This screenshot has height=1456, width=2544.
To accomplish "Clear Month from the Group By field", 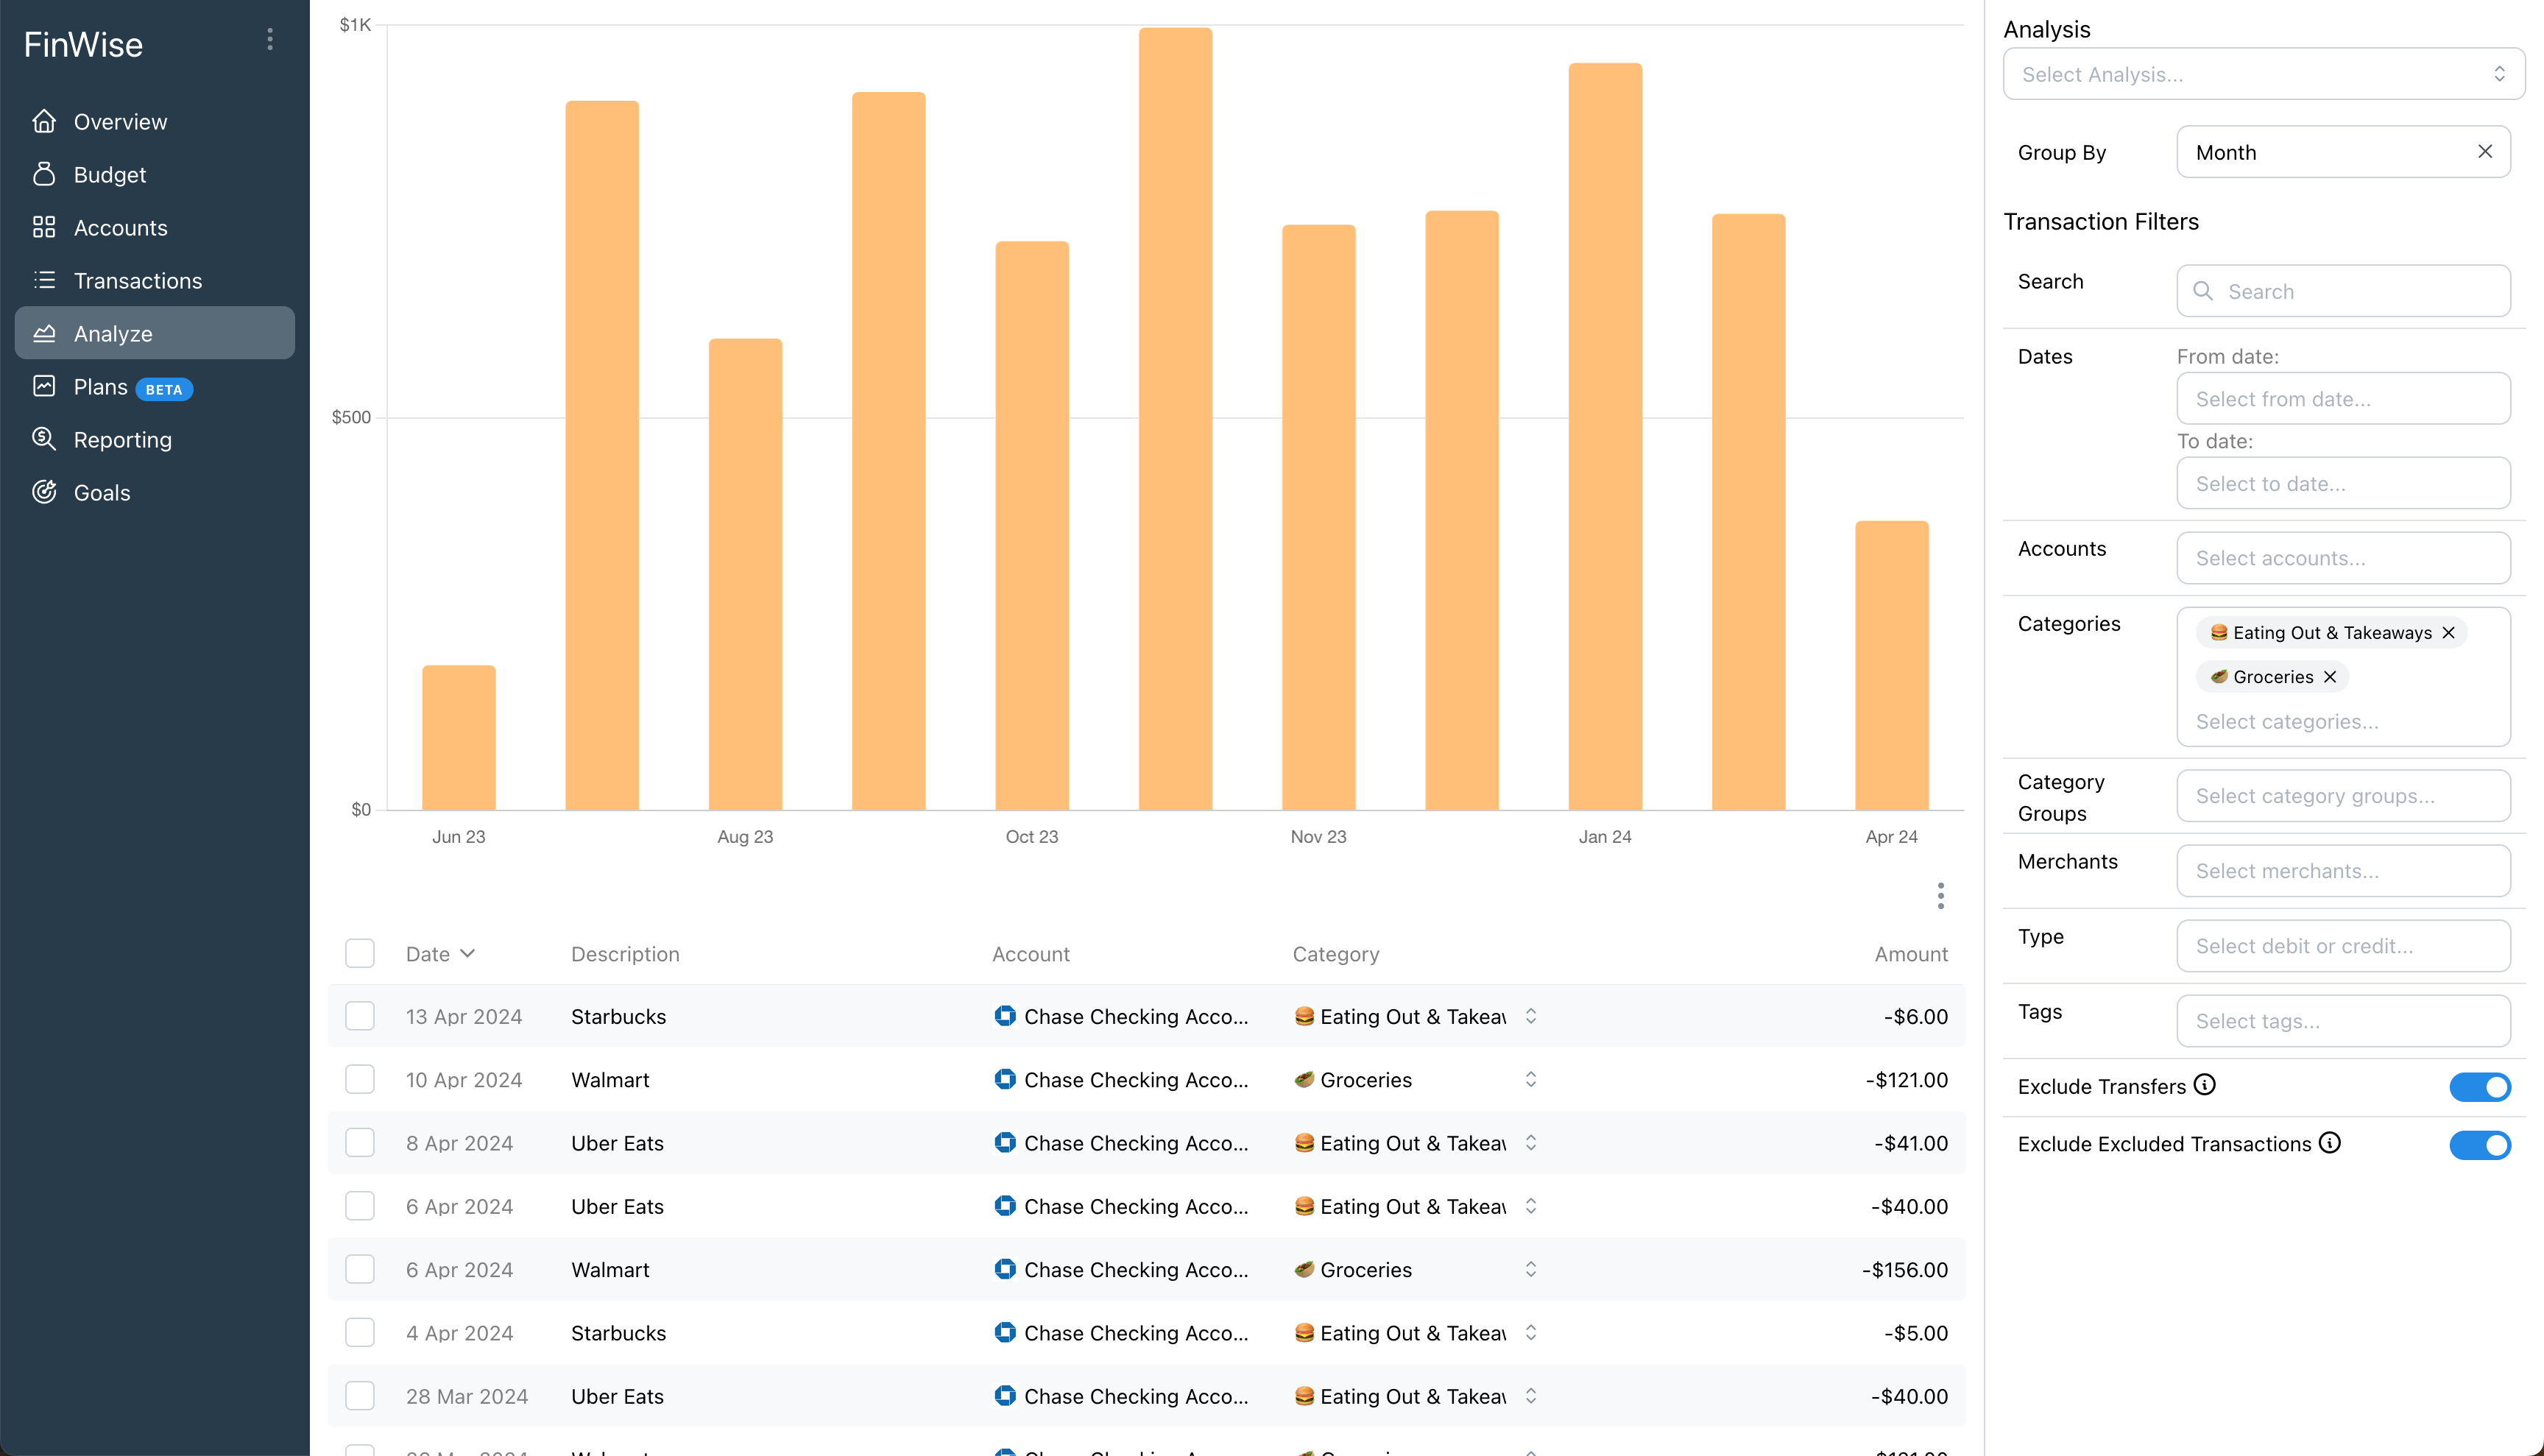I will [2485, 151].
